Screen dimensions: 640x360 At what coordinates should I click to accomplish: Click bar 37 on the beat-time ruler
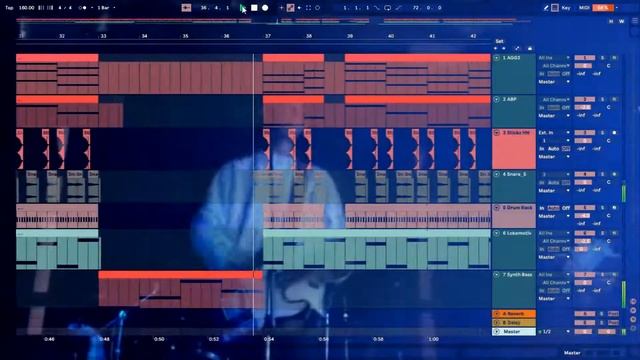[268, 36]
